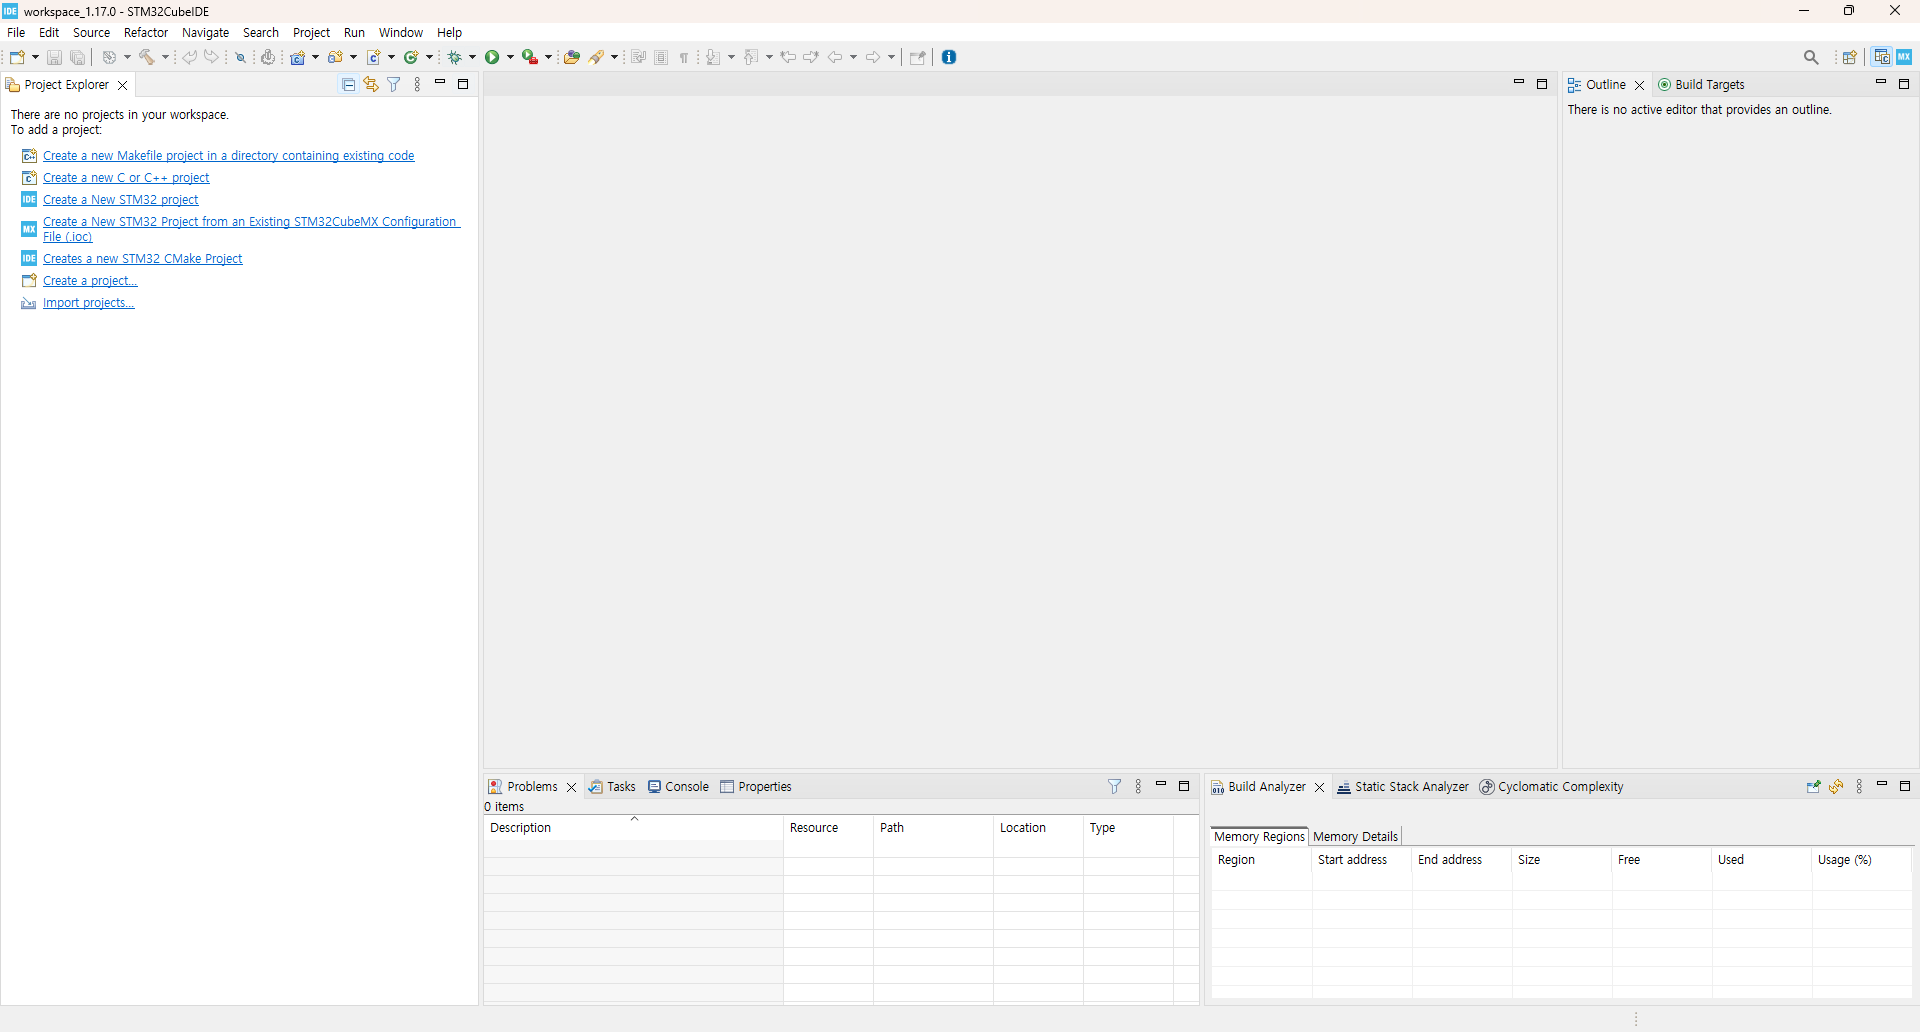Open the Window menu

(x=401, y=33)
